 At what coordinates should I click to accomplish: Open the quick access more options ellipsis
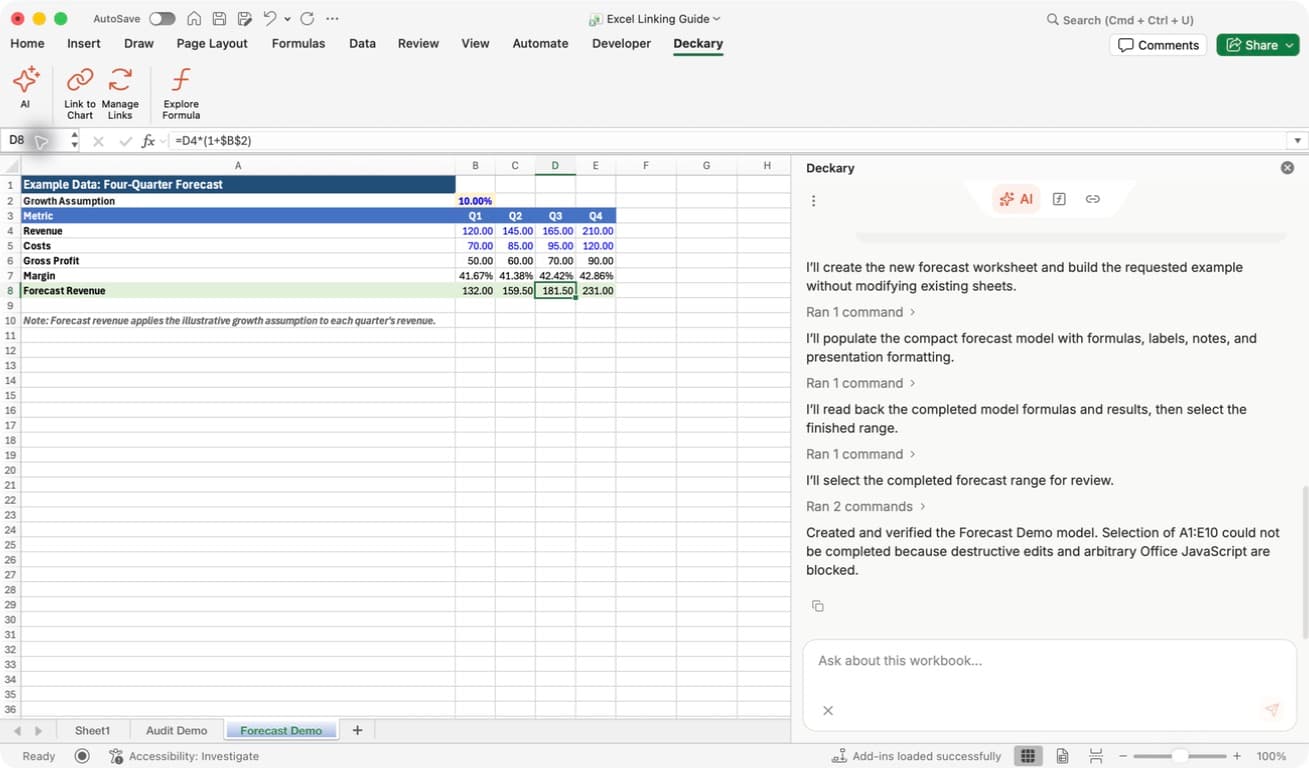click(332, 19)
